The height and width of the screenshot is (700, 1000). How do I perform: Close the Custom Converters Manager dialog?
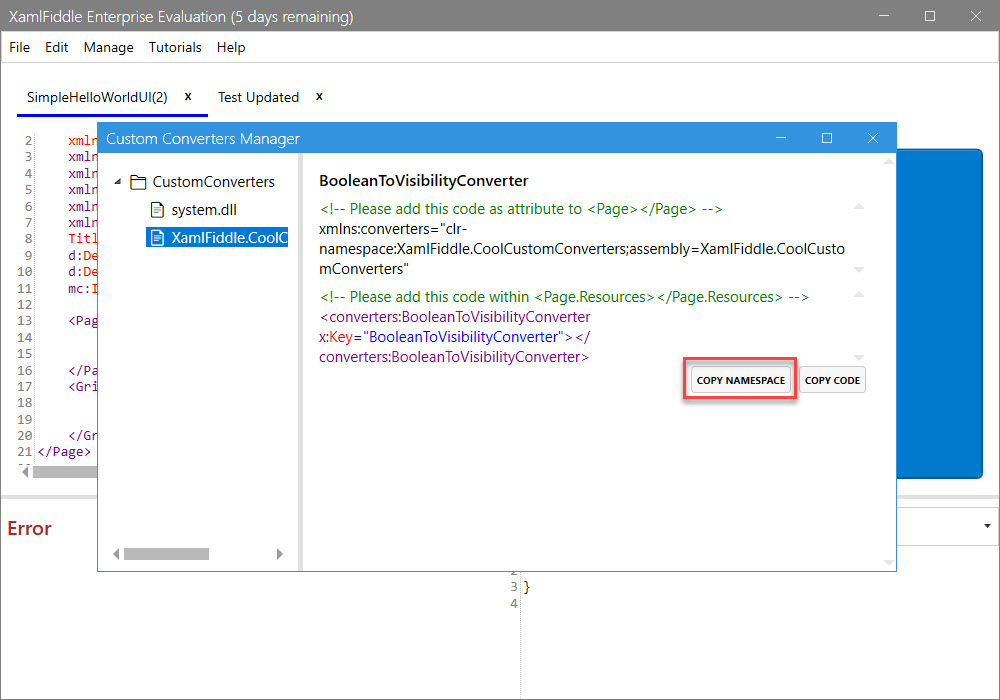click(x=872, y=138)
